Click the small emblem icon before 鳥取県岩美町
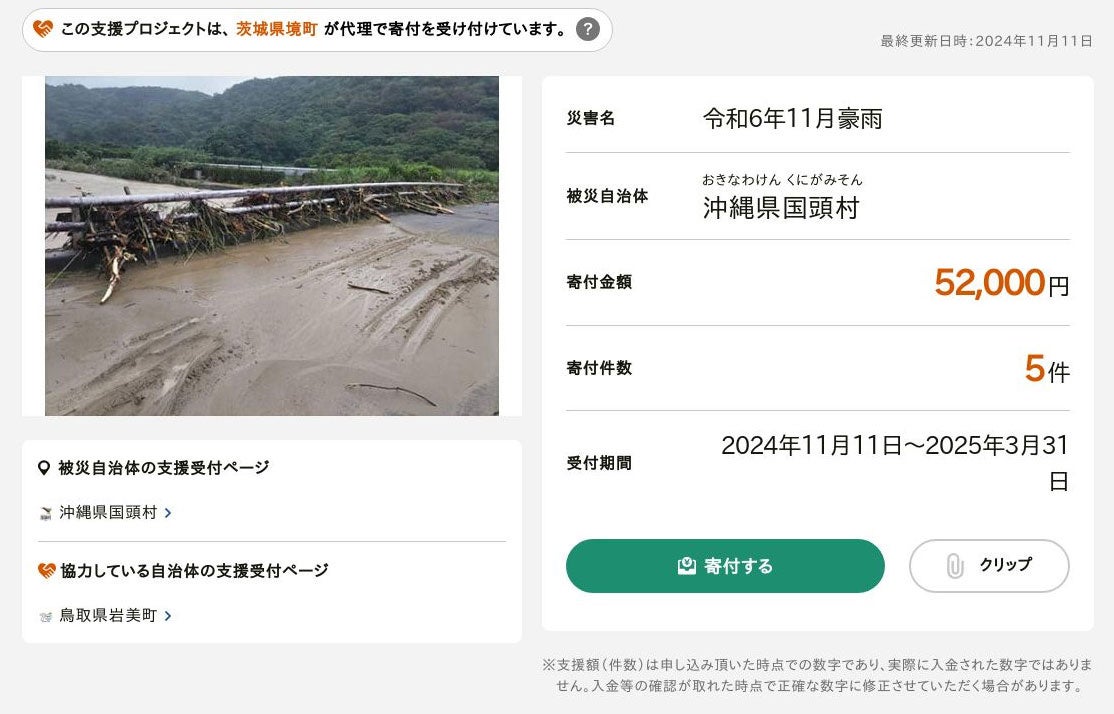1114x714 pixels. [x=45, y=616]
